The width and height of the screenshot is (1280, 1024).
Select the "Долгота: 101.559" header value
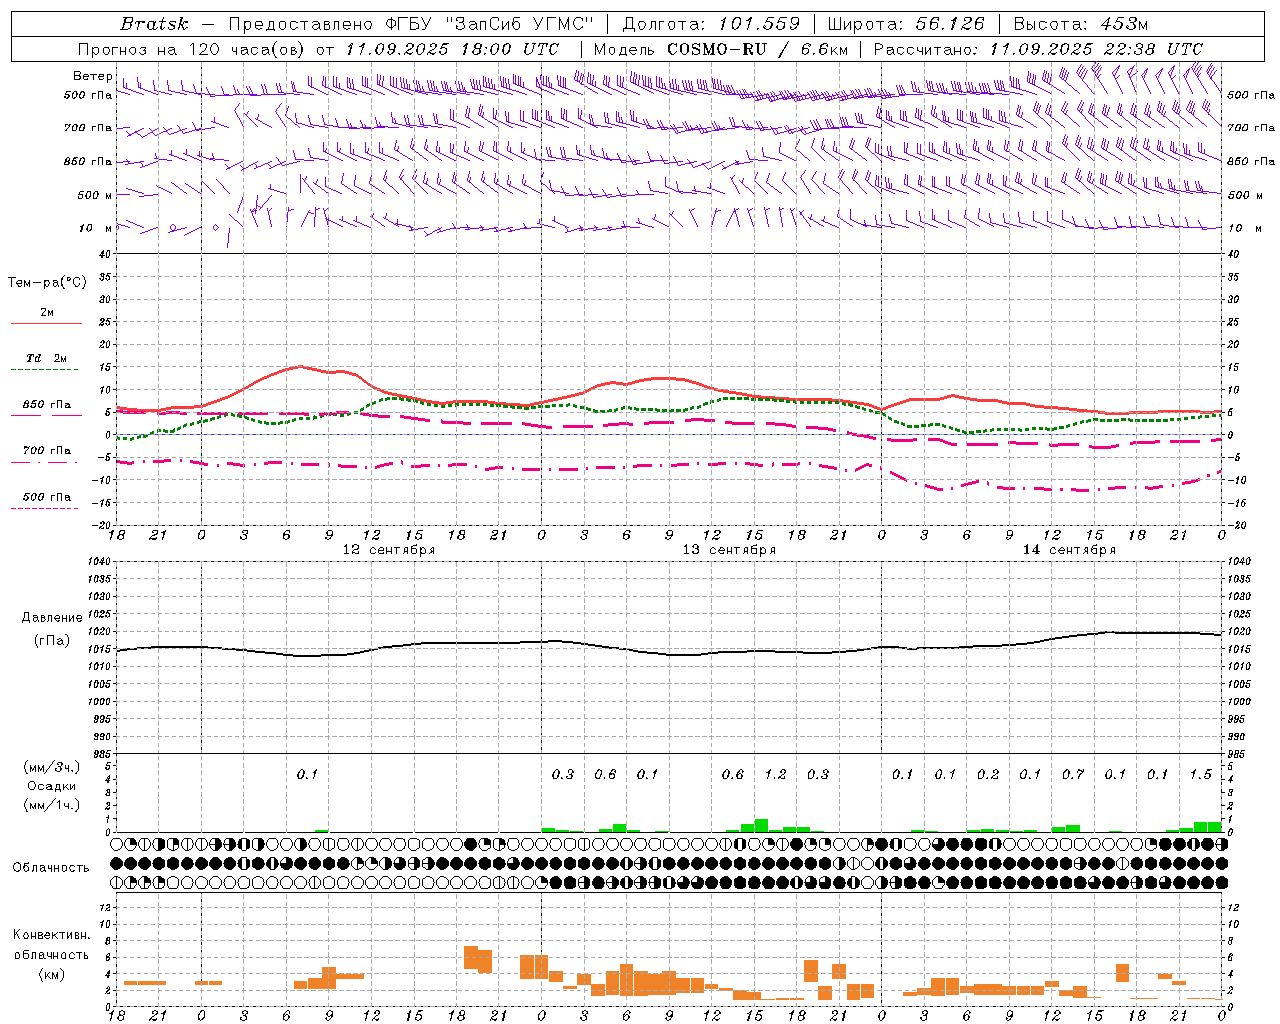[x=712, y=24]
